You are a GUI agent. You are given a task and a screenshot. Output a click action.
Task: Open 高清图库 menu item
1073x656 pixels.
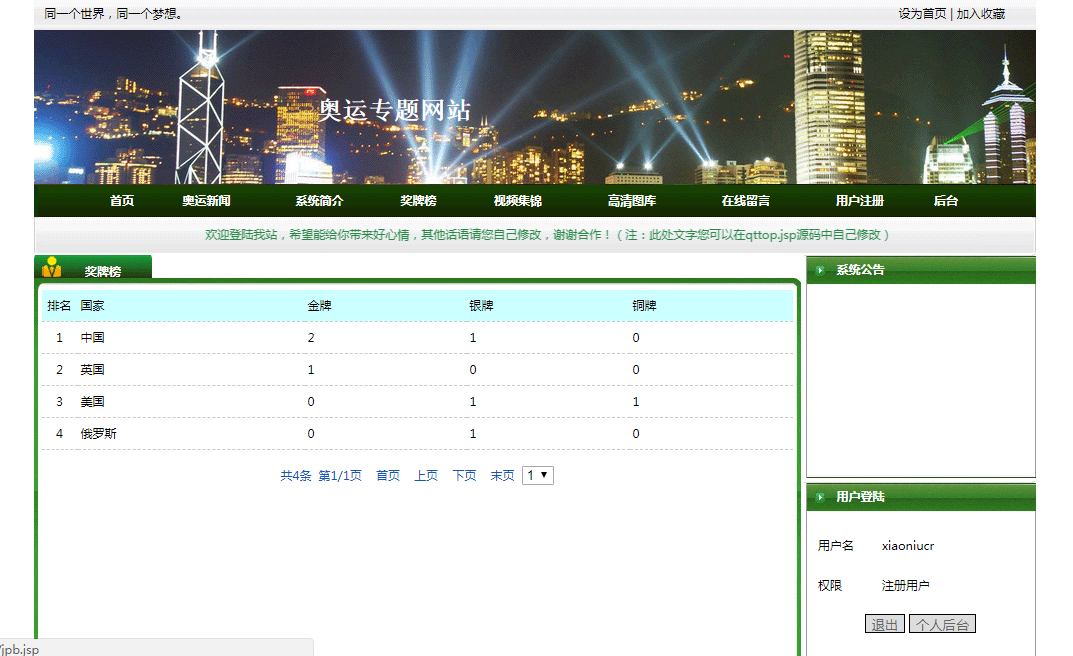tap(632, 200)
